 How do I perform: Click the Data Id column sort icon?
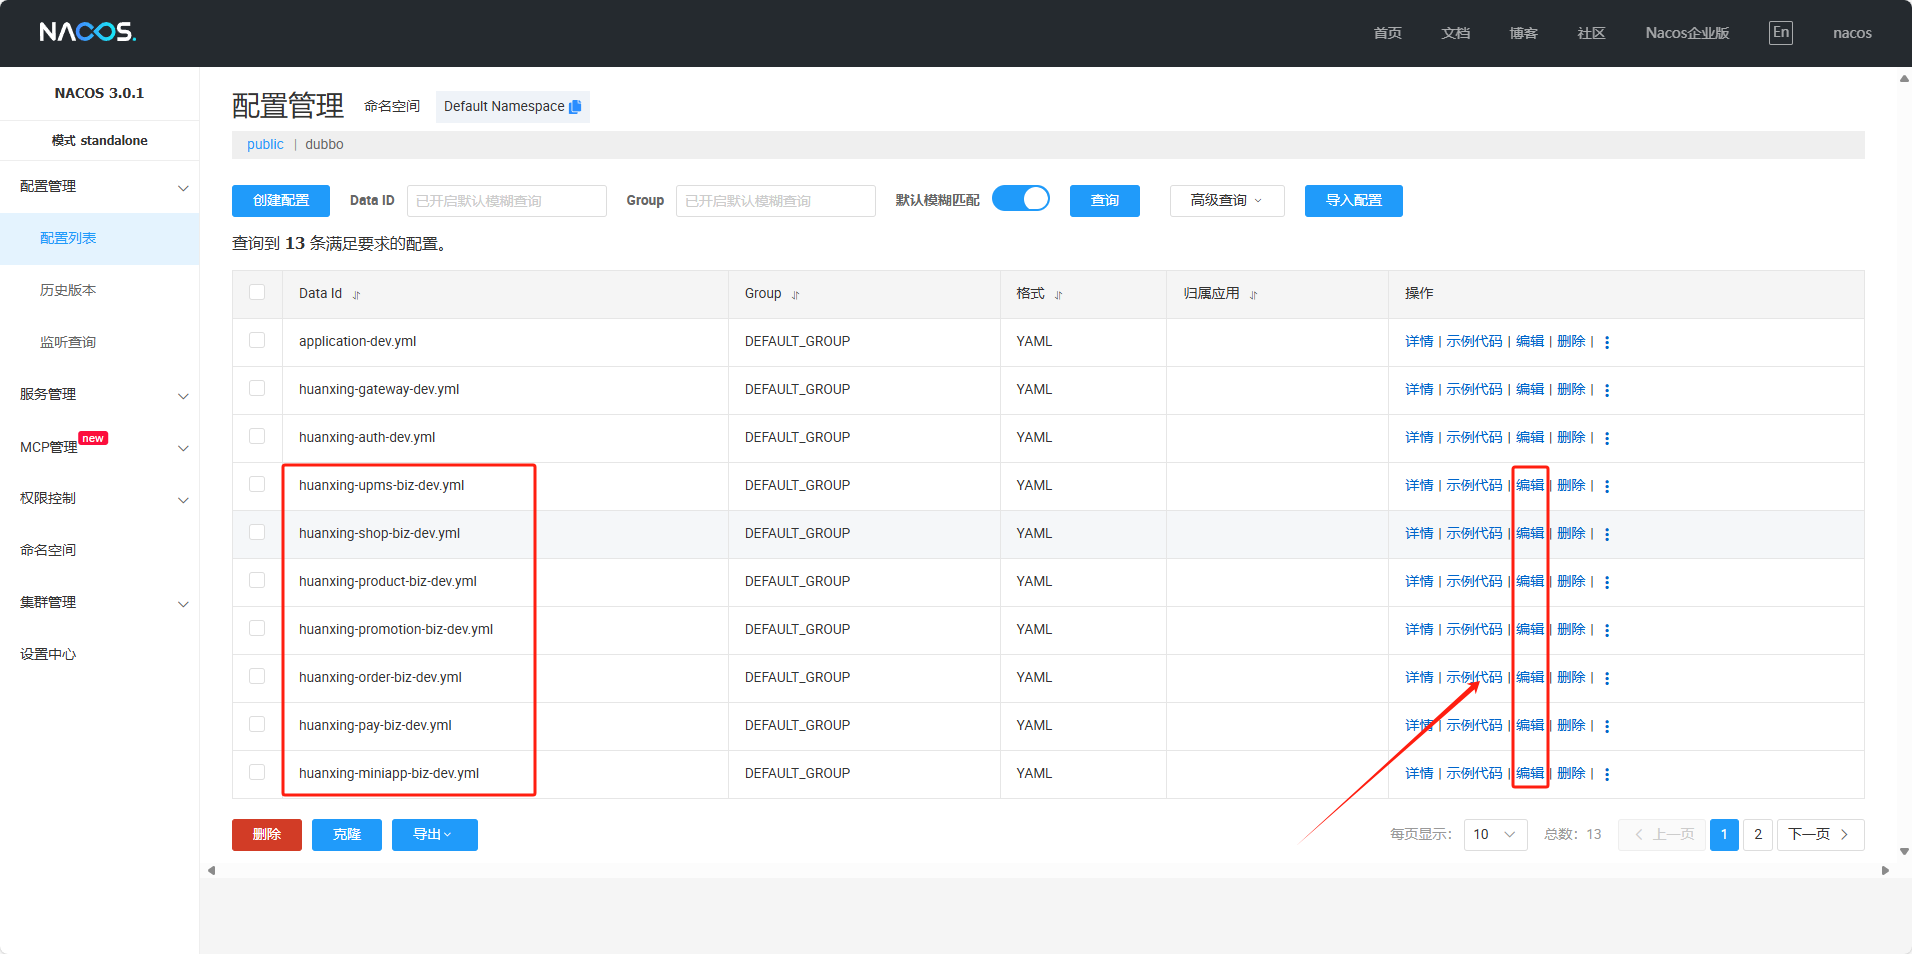point(356,295)
